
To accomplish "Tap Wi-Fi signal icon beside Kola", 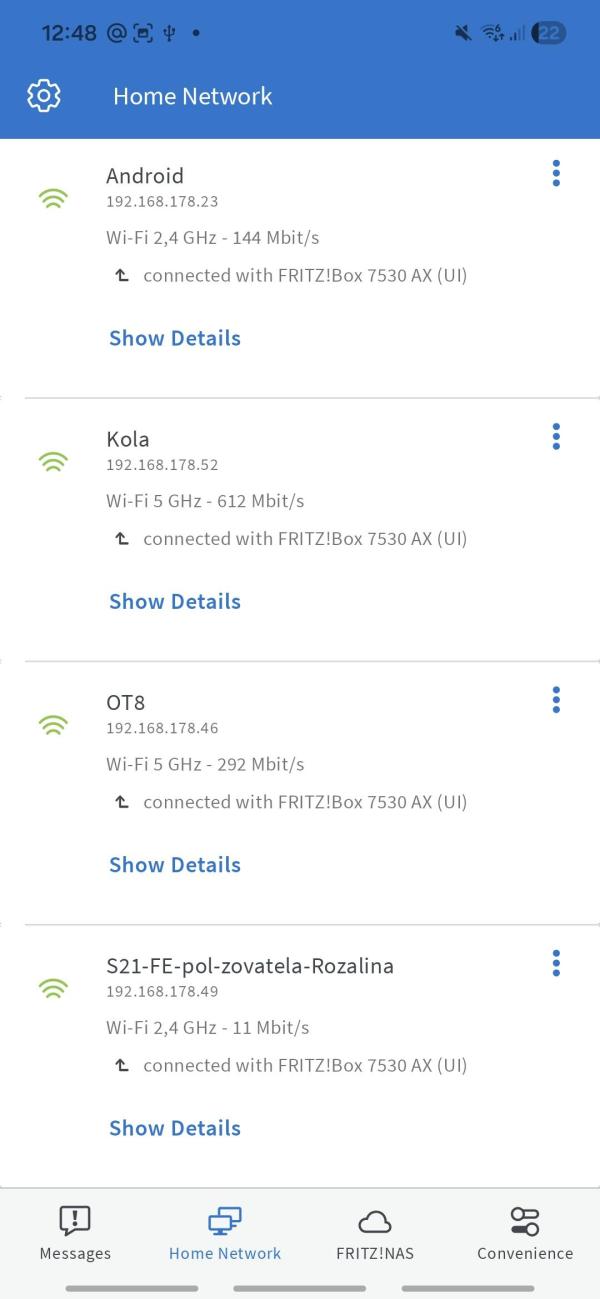I will pos(53,461).
